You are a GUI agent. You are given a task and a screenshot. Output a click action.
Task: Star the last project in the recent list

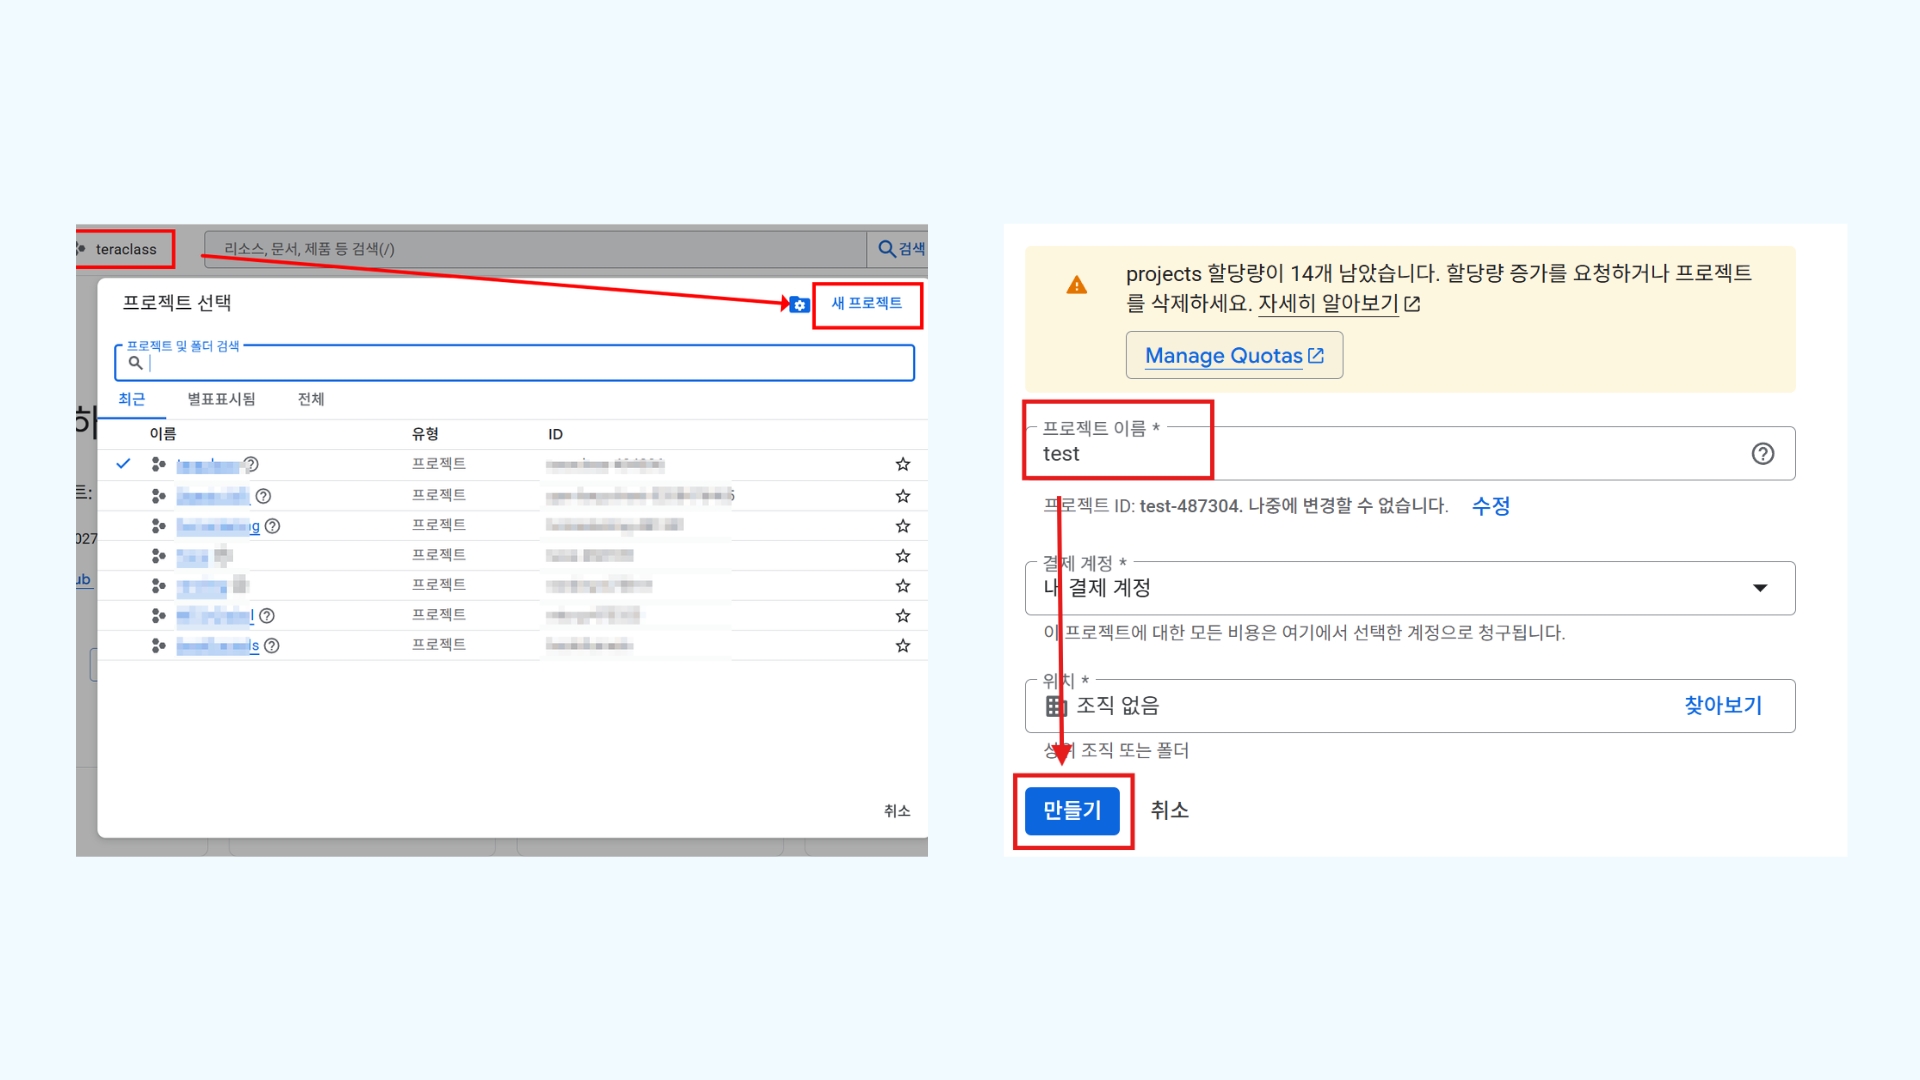tap(903, 645)
